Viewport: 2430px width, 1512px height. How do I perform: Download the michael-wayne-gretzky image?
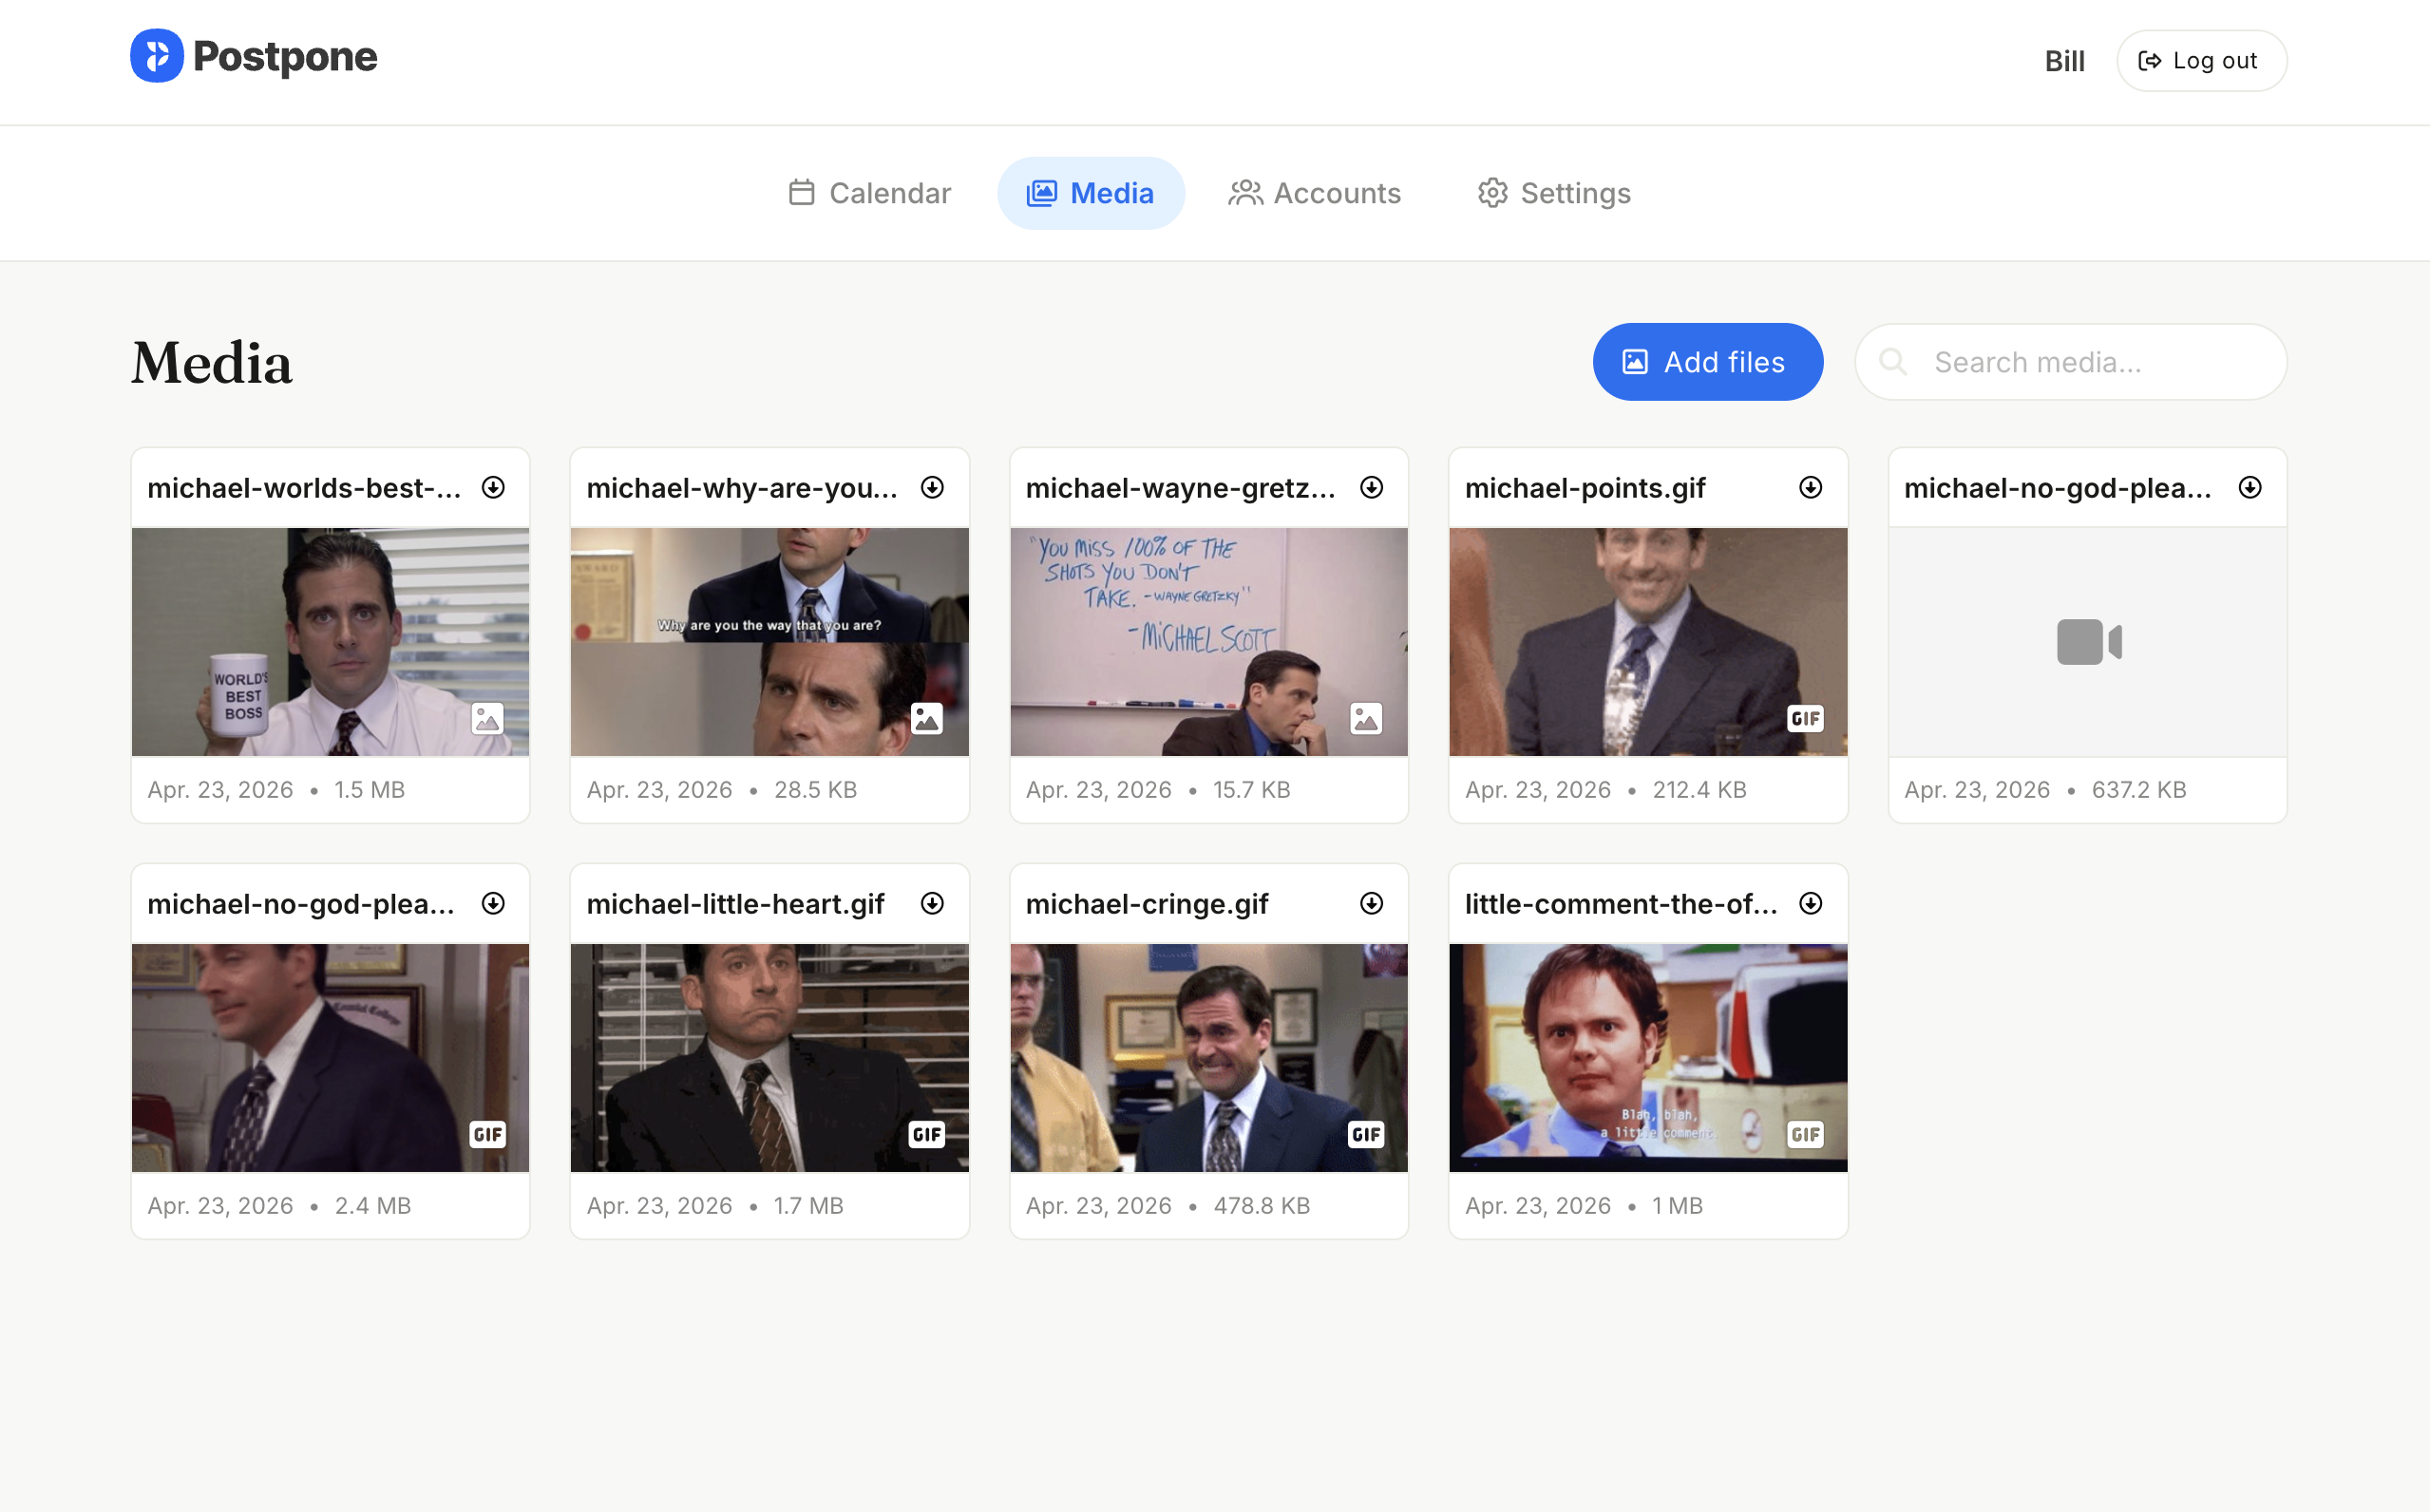click(1371, 487)
